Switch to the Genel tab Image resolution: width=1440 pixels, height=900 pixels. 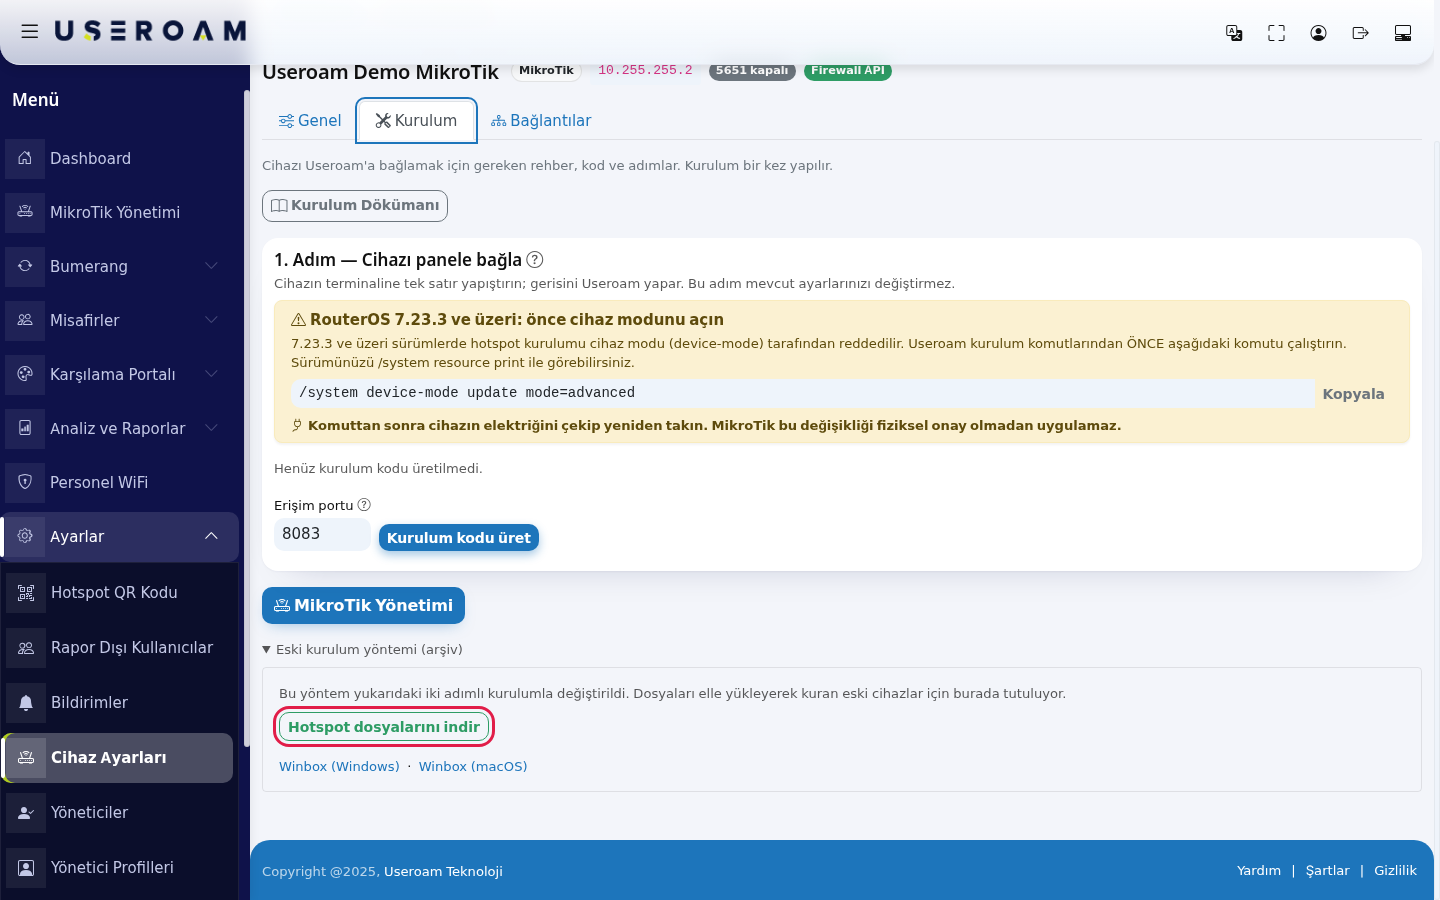[310, 121]
